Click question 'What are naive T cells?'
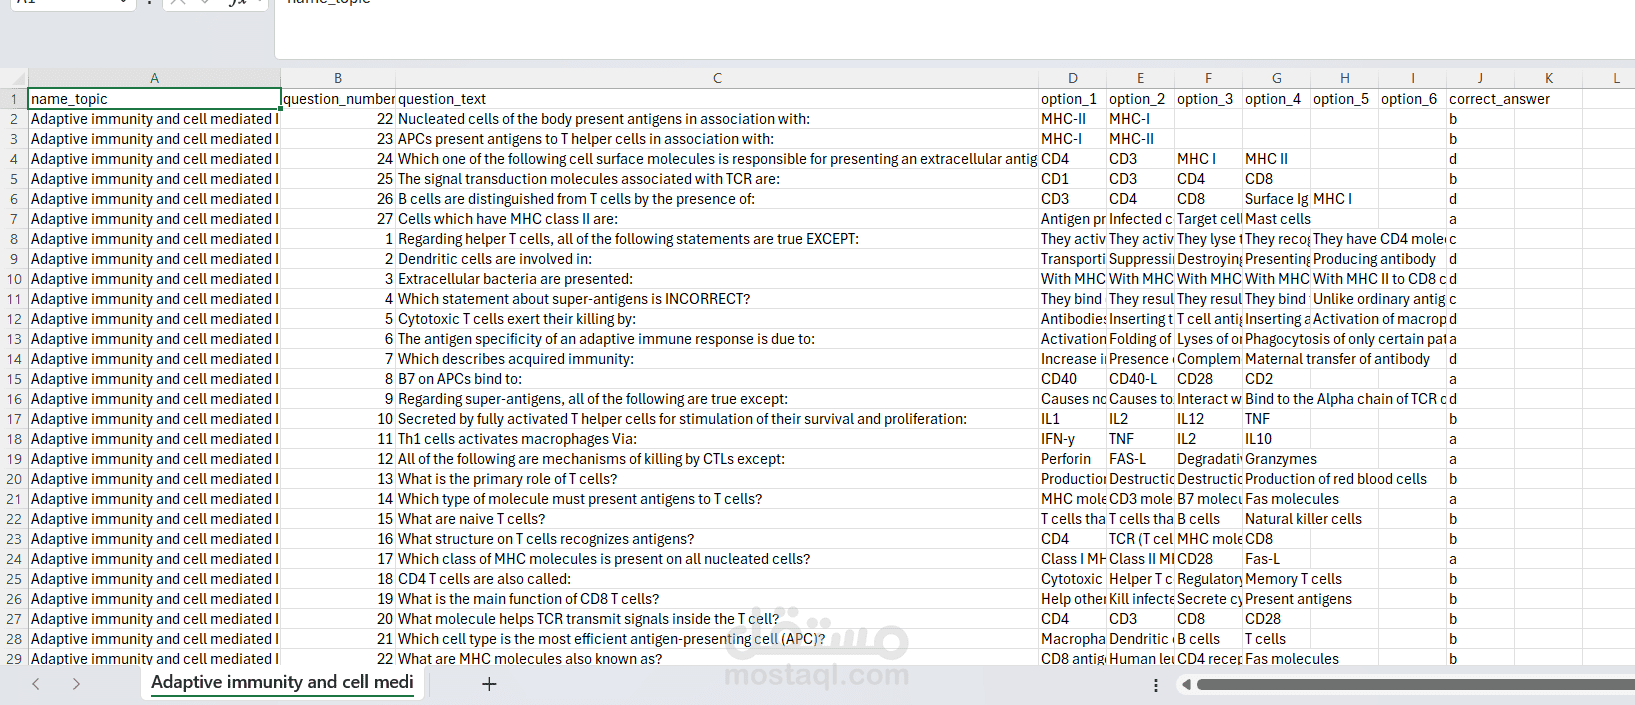Image resolution: width=1635 pixels, height=705 pixels. 717,519
